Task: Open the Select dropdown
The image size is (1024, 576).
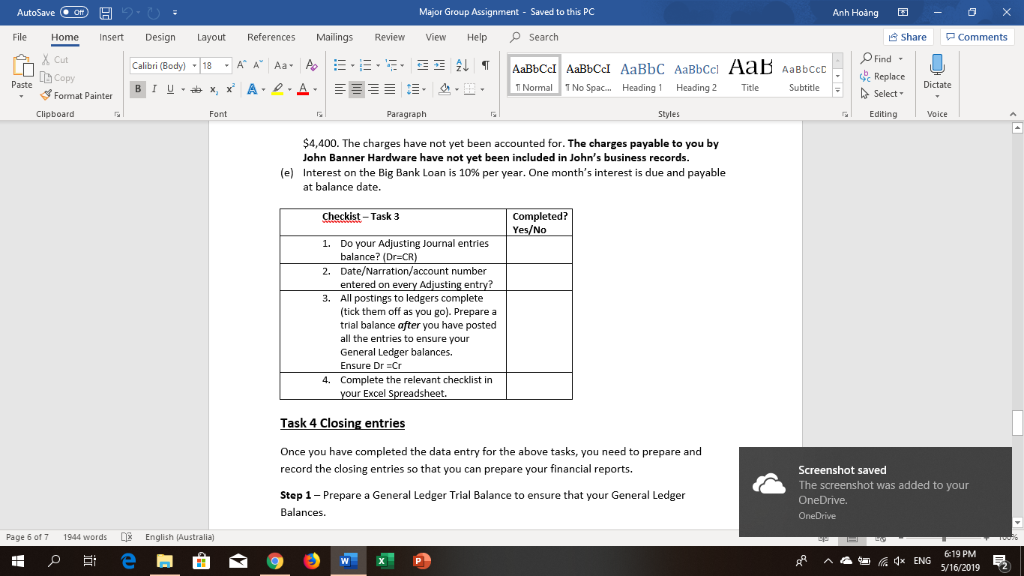Action: click(882, 94)
